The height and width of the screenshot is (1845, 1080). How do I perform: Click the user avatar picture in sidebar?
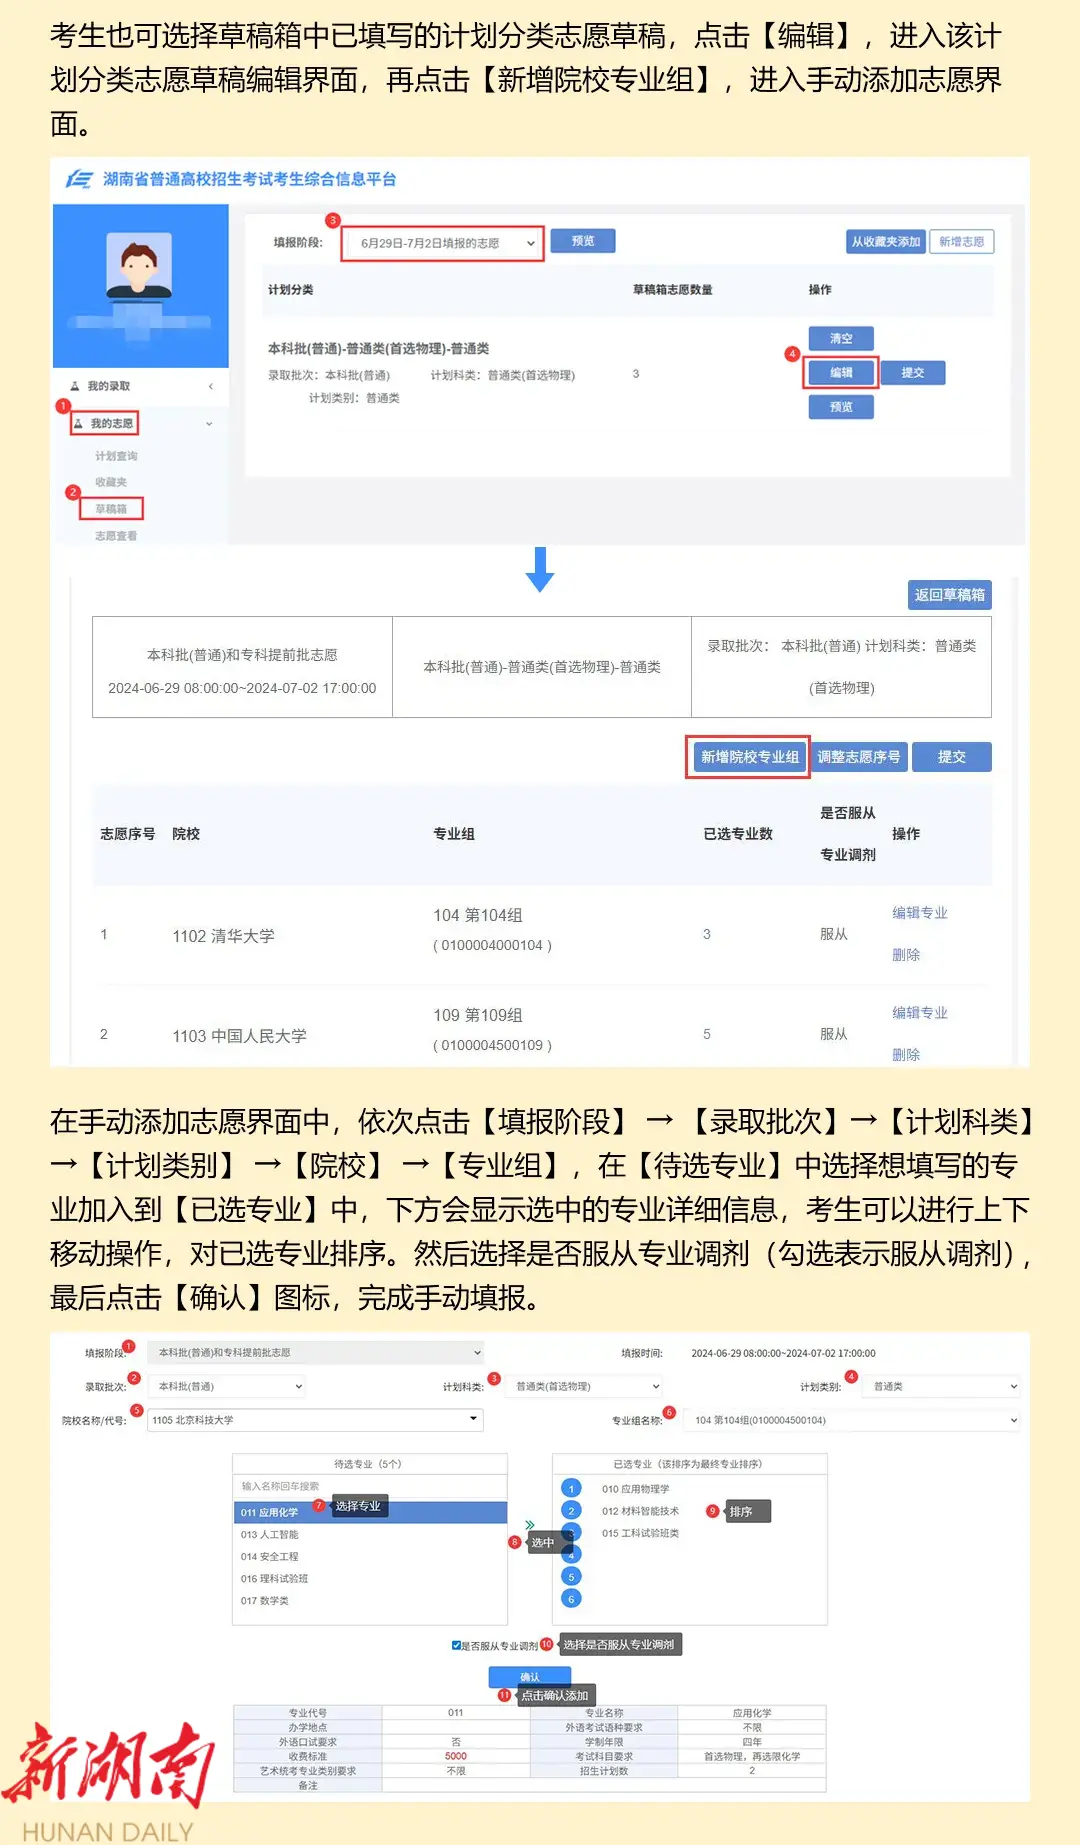coord(139,265)
